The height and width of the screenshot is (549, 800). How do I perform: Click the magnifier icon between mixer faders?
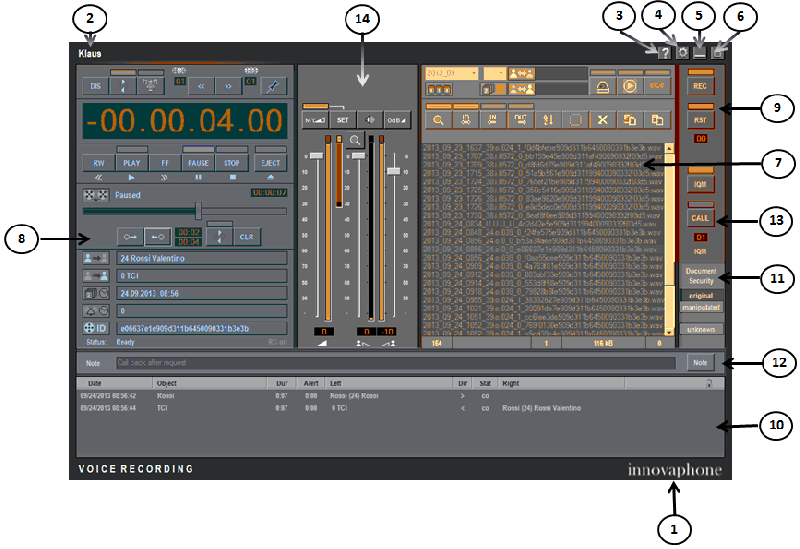354,139
